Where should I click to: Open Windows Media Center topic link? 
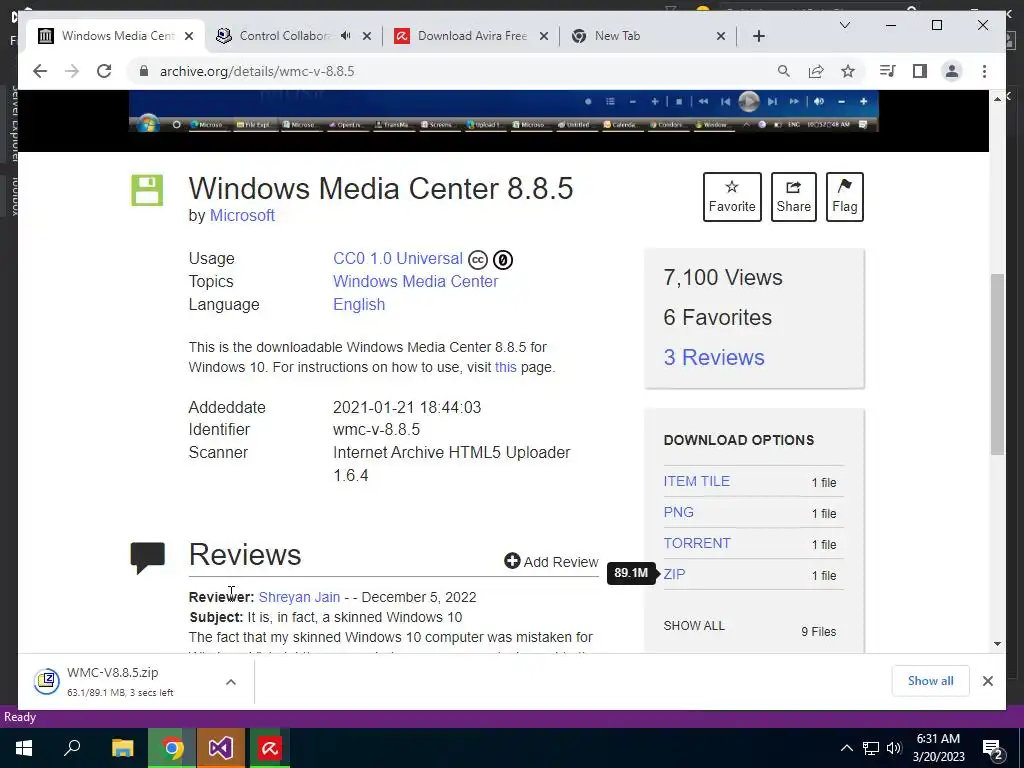(x=415, y=281)
